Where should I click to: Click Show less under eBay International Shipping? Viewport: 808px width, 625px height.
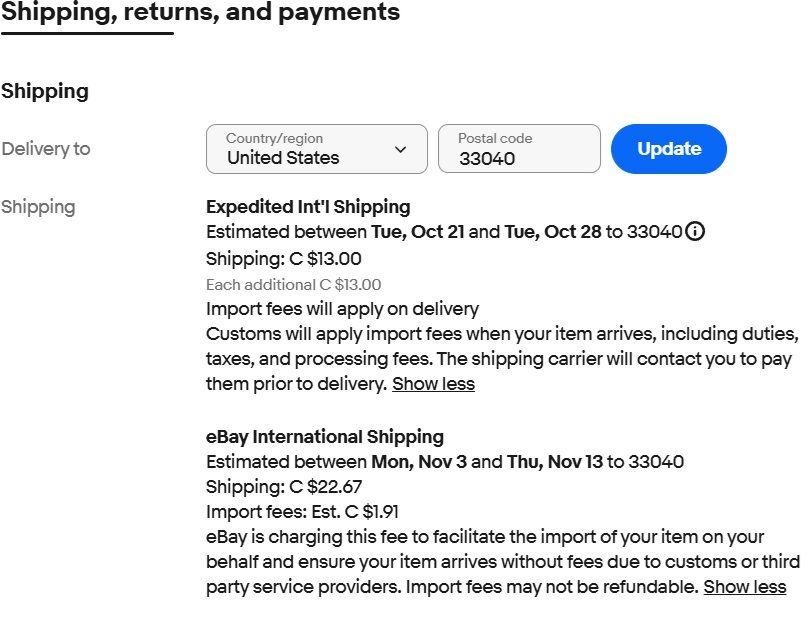click(744, 587)
